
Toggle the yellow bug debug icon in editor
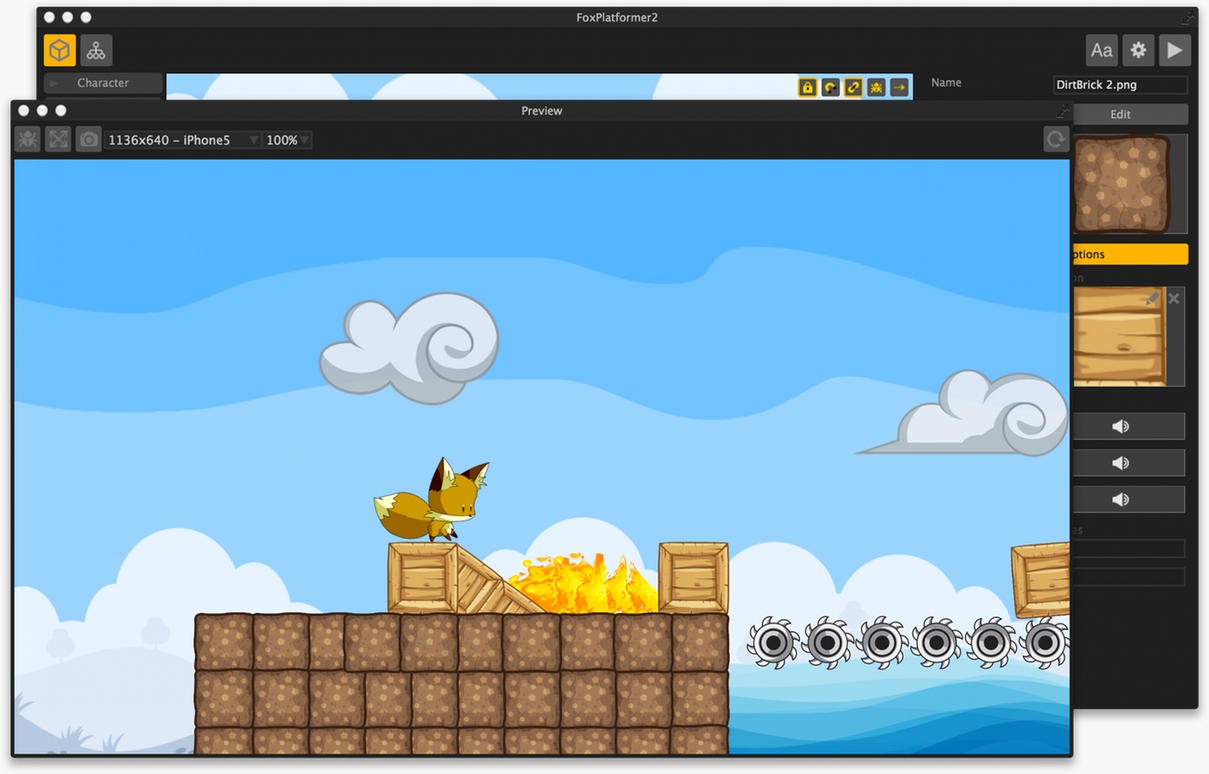pos(876,87)
